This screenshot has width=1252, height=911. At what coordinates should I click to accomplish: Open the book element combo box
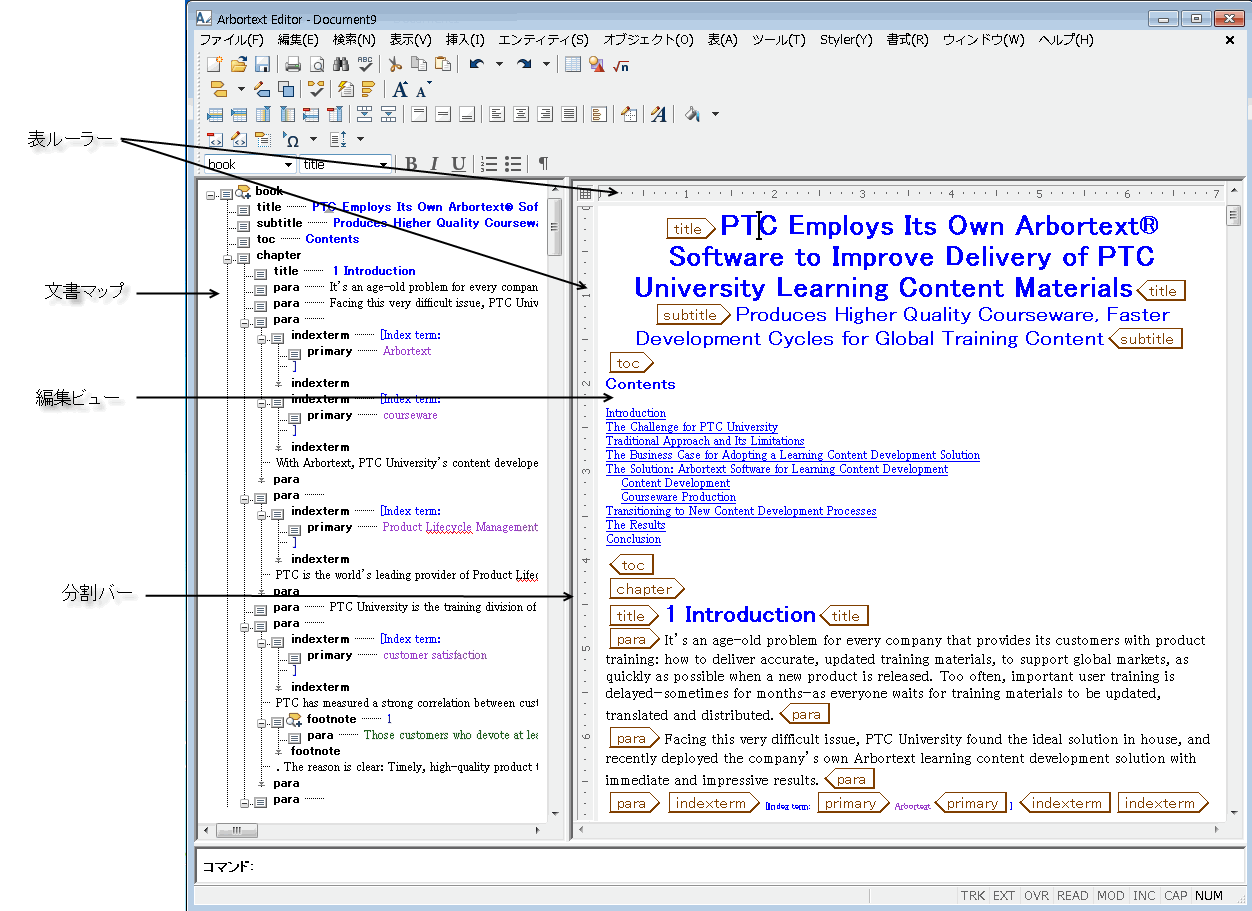(250, 164)
